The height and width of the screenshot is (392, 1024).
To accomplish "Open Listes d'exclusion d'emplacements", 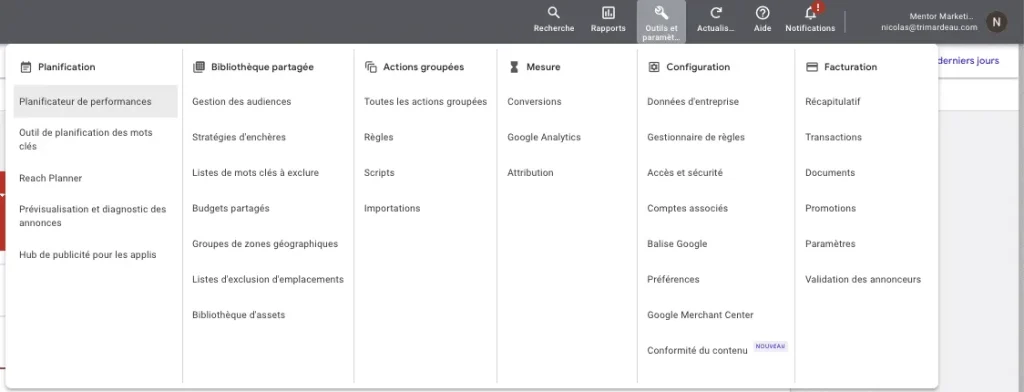I will point(268,279).
